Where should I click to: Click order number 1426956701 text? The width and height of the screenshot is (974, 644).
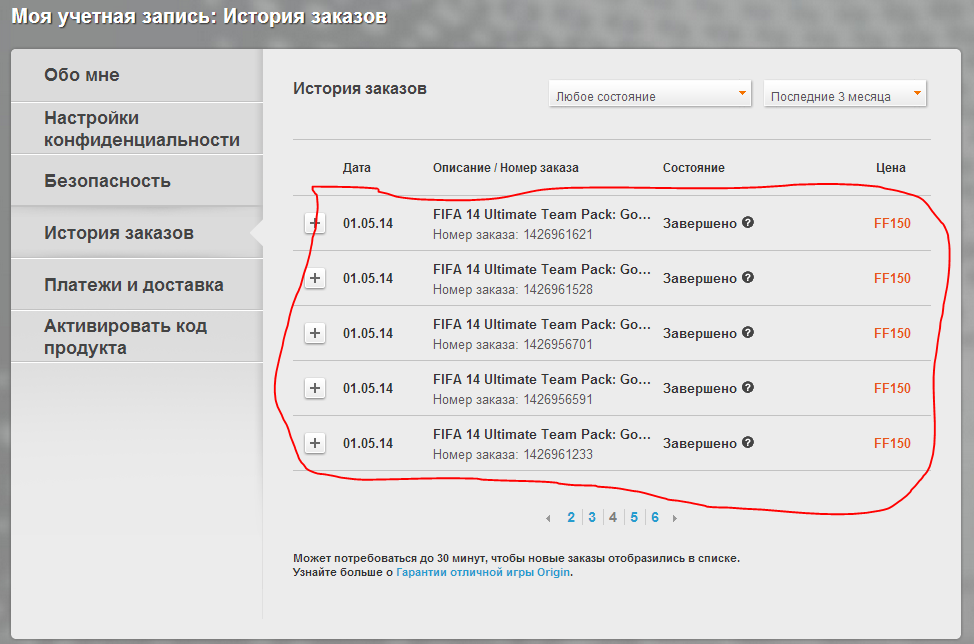point(558,345)
